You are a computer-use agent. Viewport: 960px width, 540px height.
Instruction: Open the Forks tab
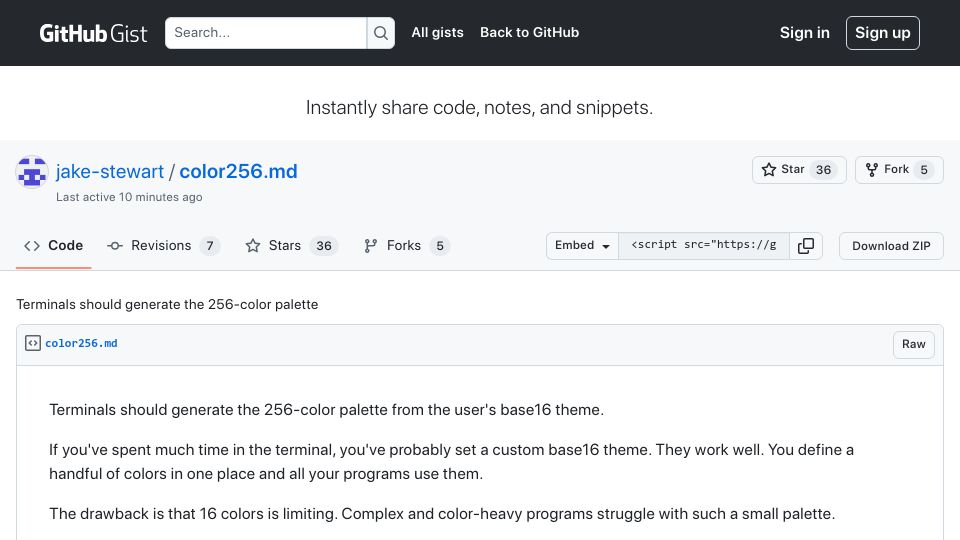[406, 246]
